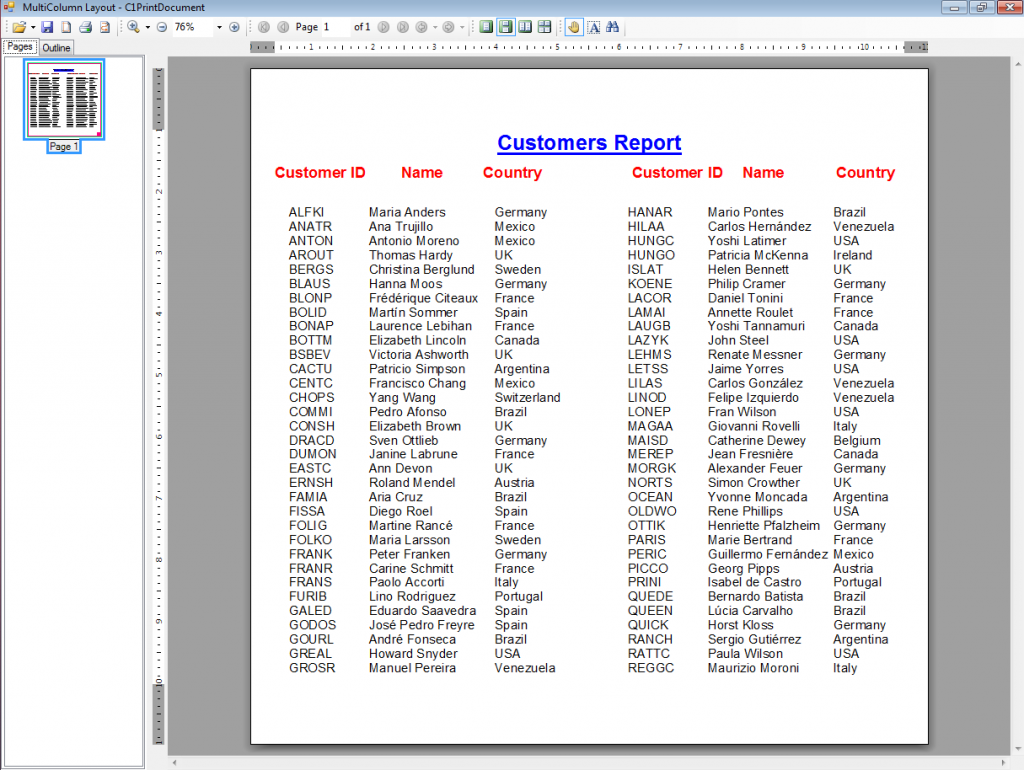Switch to the Pages tab

[20, 47]
